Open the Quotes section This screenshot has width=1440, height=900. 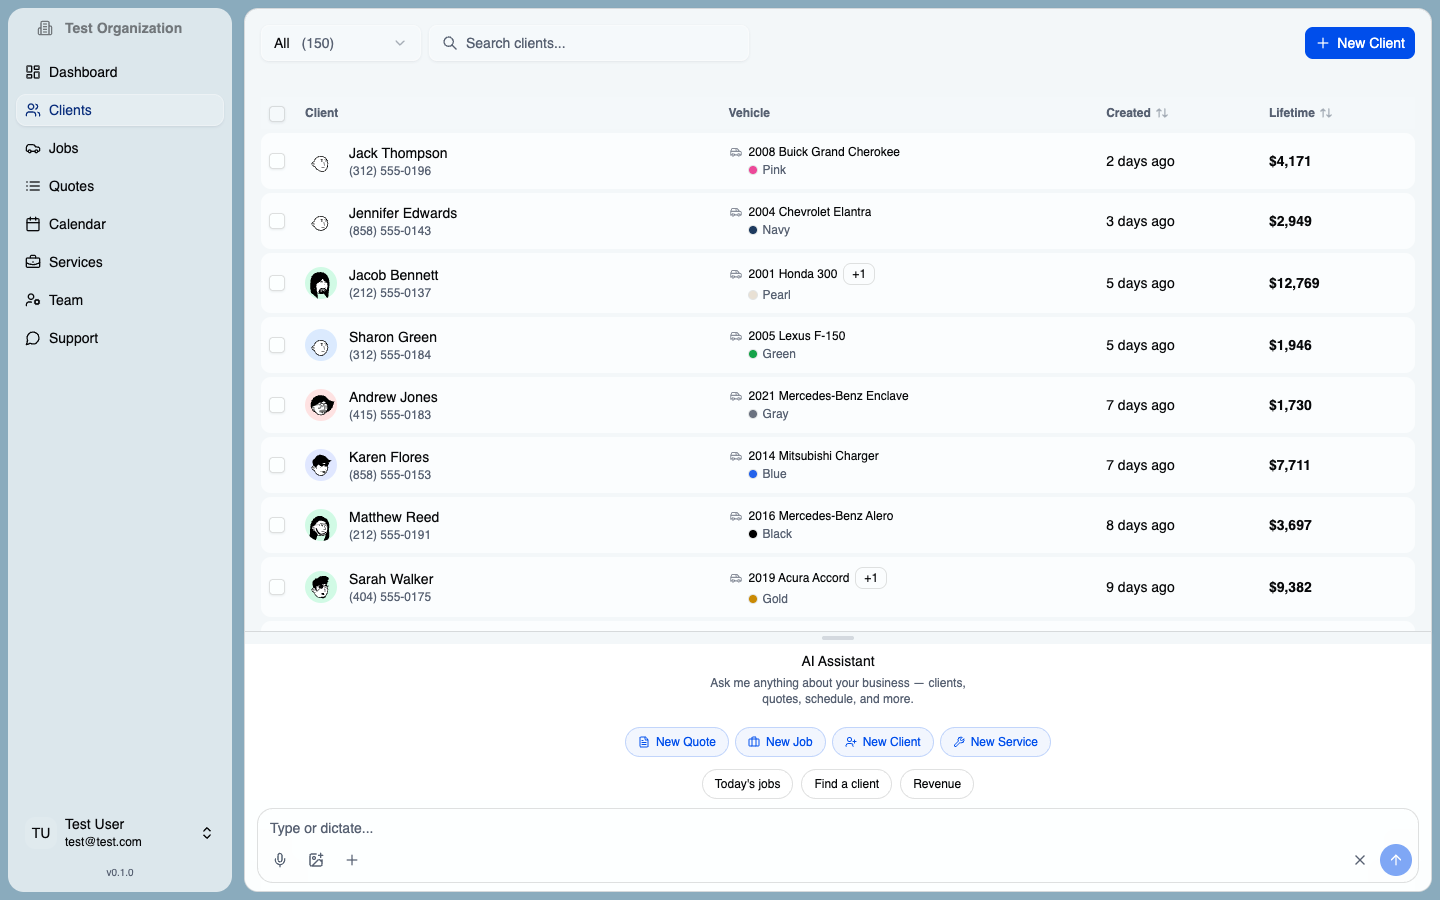[x=120, y=186]
